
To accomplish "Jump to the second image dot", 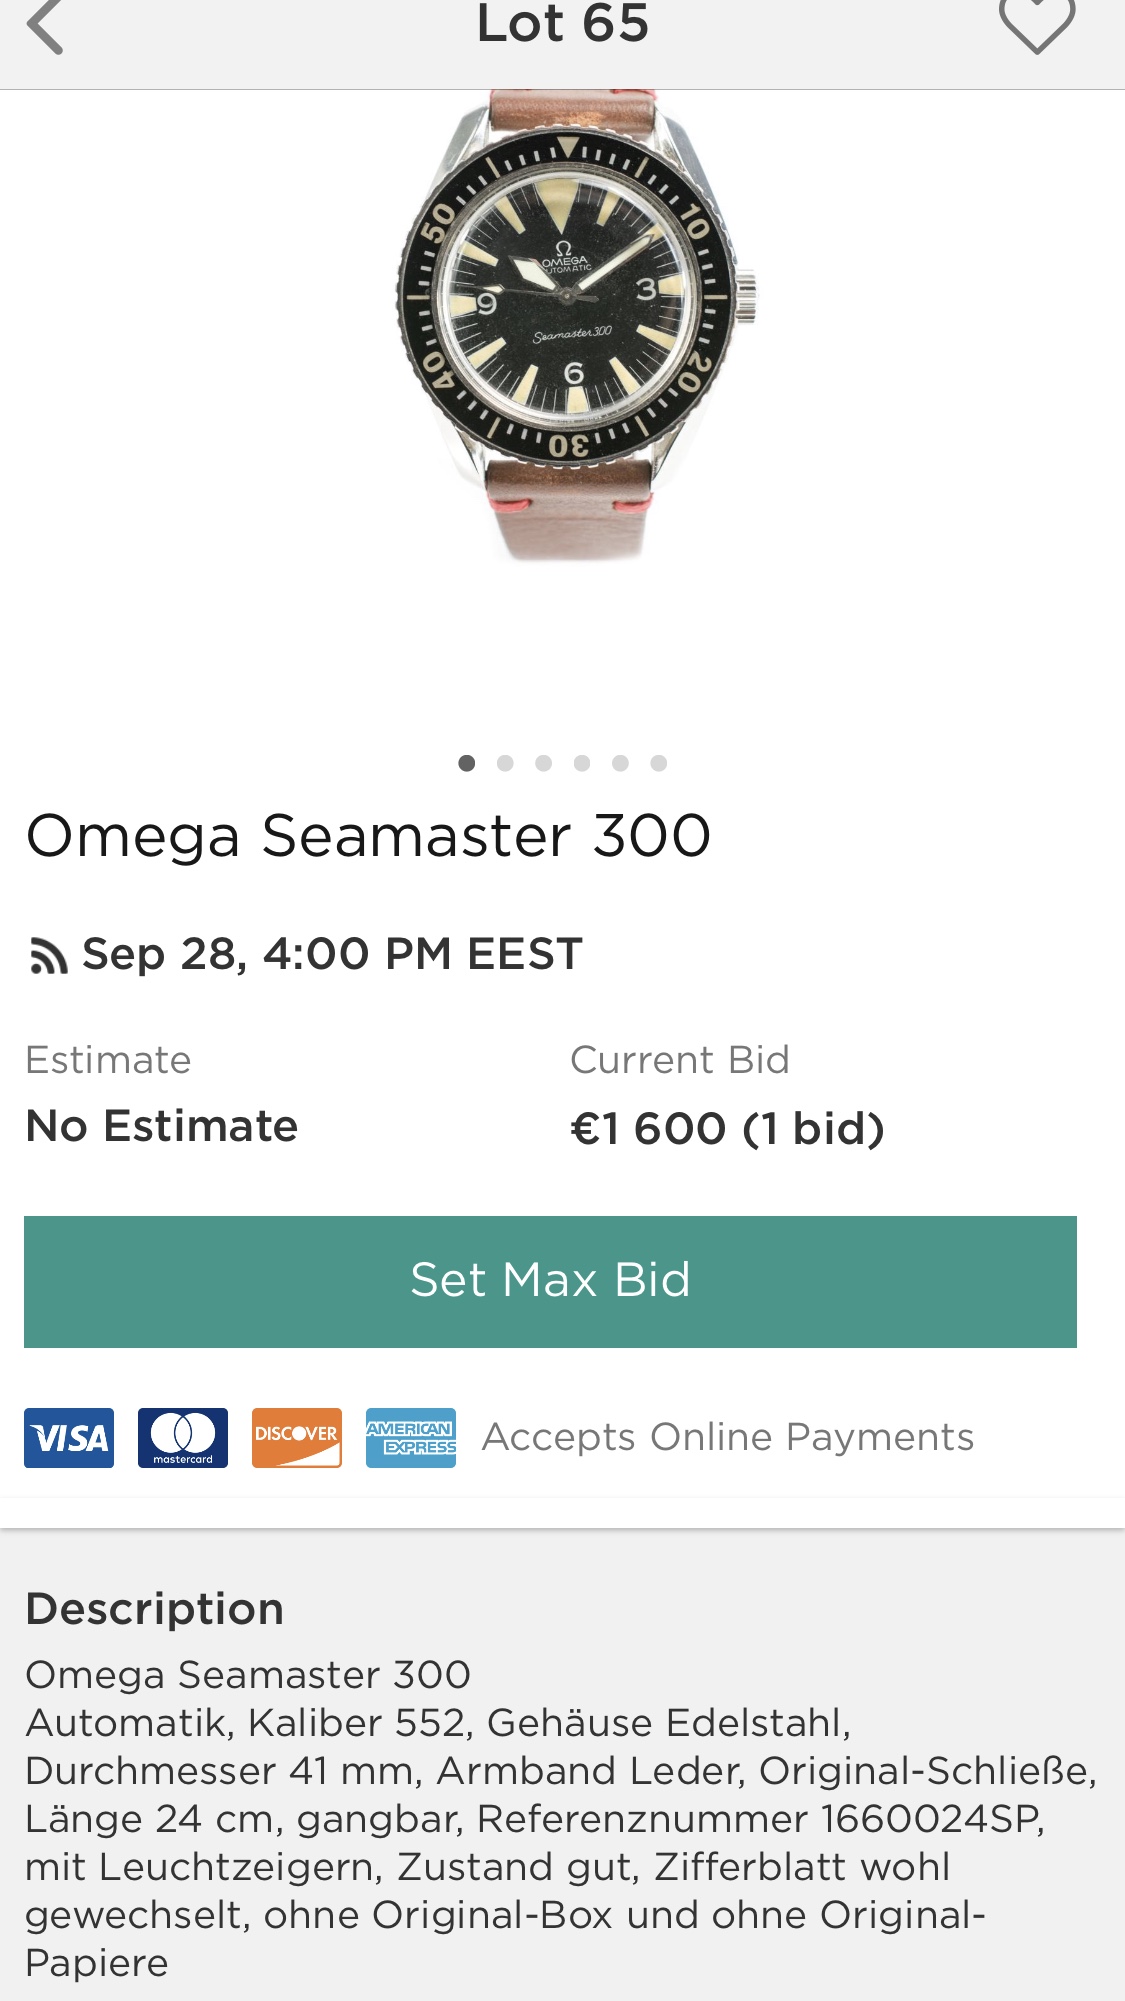I will tap(505, 763).
